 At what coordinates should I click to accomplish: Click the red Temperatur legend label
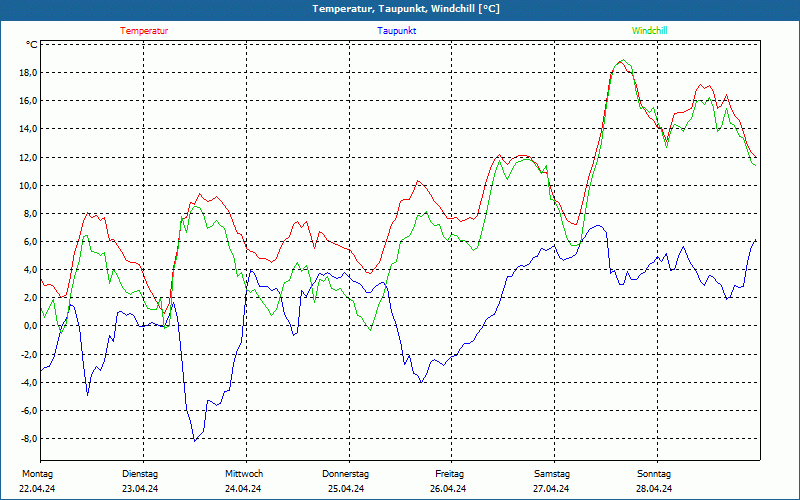pos(144,31)
